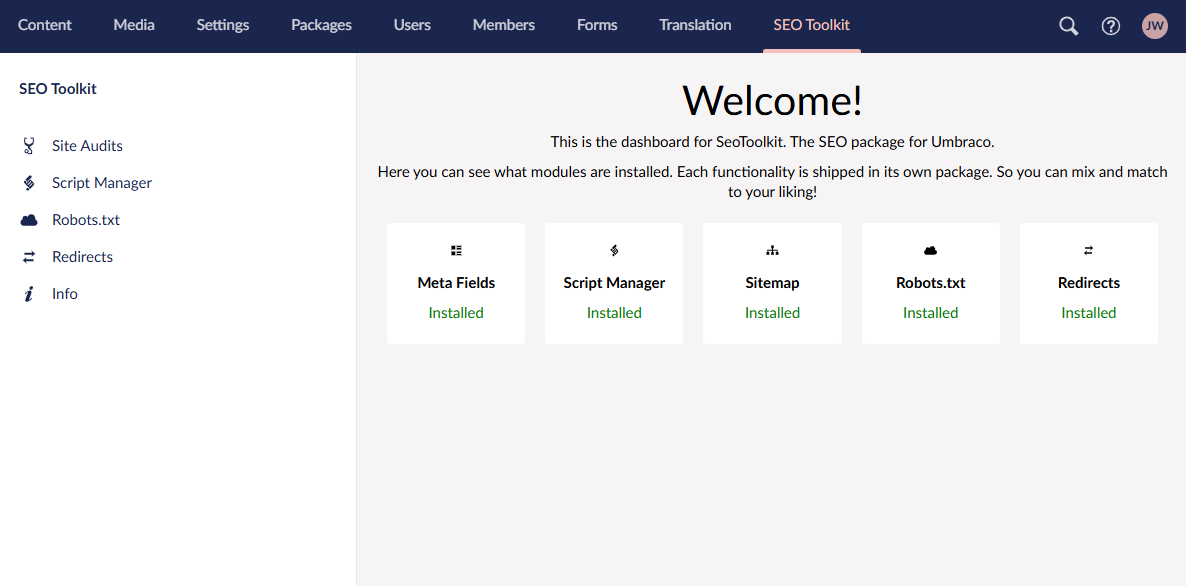Click the JW user avatar

[x=1155, y=25]
